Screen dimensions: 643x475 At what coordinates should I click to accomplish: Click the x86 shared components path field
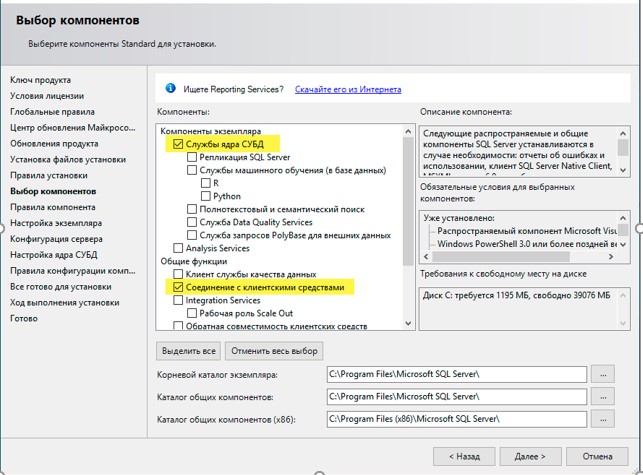(457, 419)
